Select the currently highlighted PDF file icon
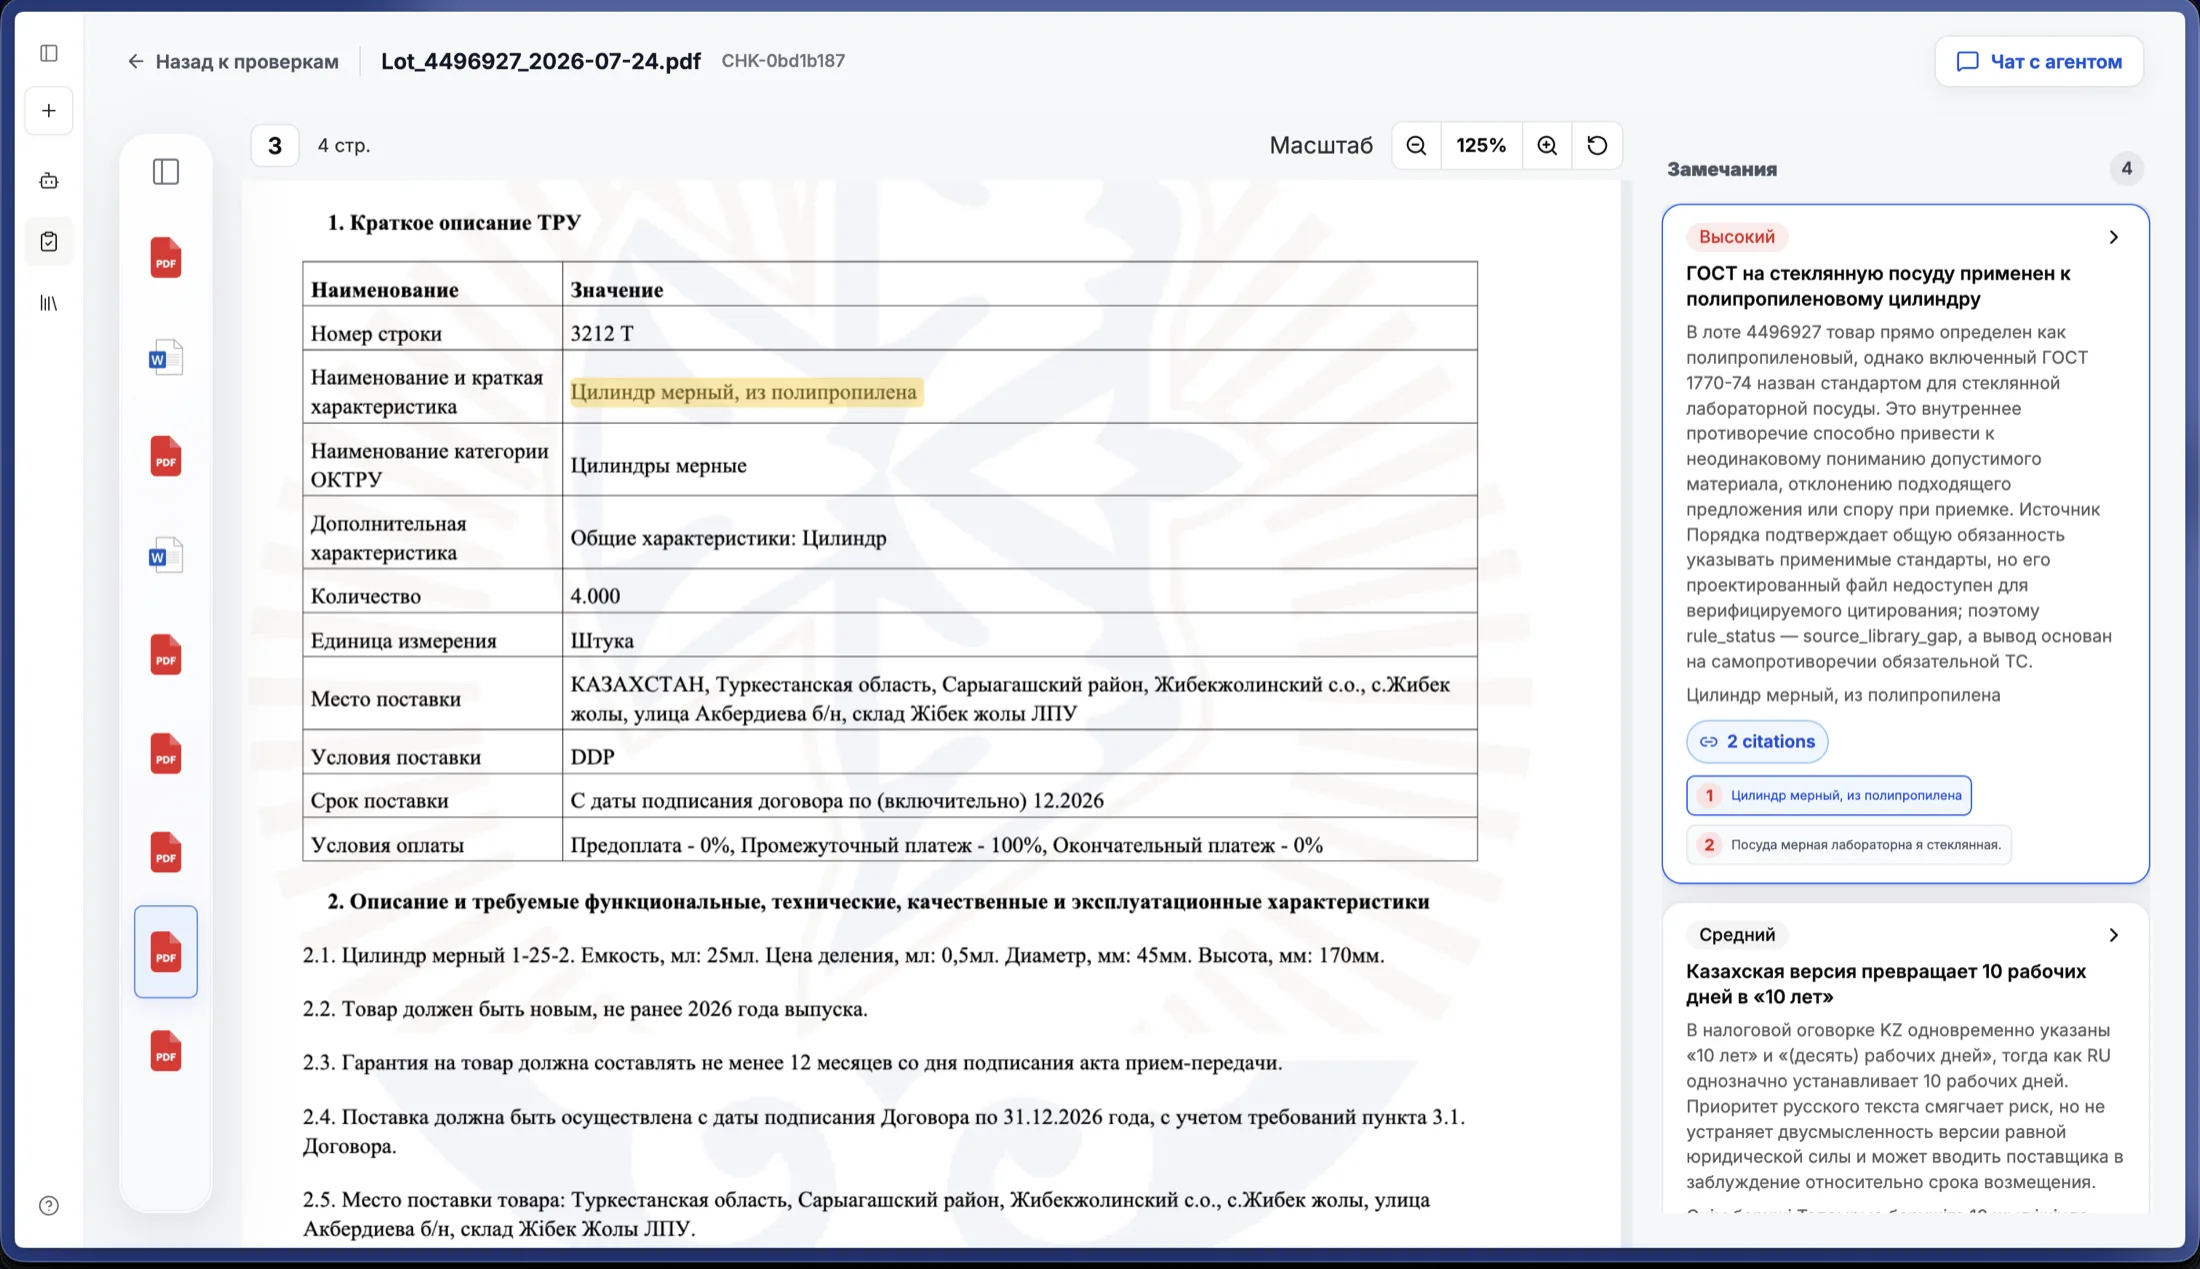Screen dimensions: 2200x1269 pos(166,952)
